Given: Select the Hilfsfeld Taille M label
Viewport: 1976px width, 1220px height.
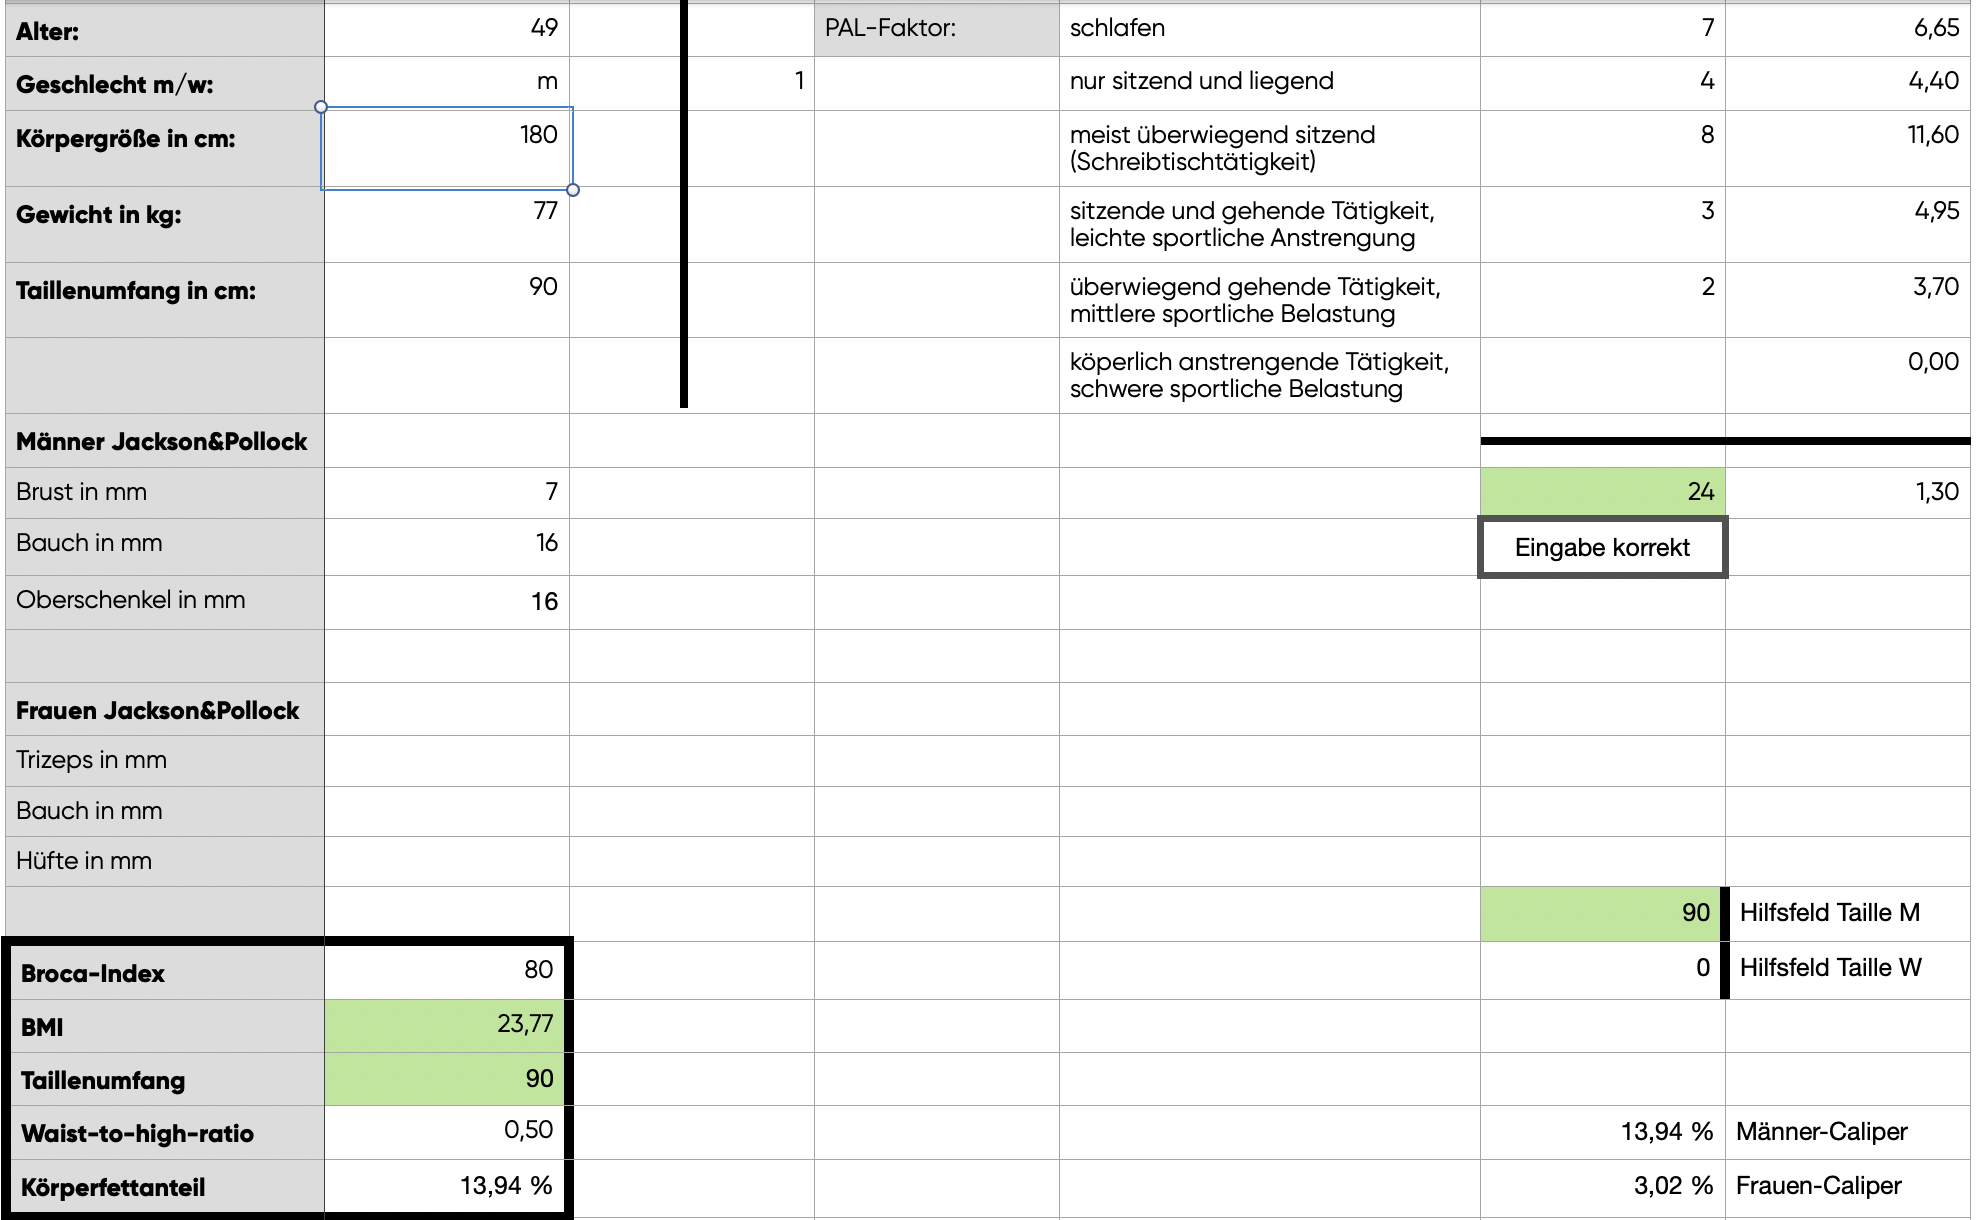Looking at the screenshot, I should point(1829,912).
